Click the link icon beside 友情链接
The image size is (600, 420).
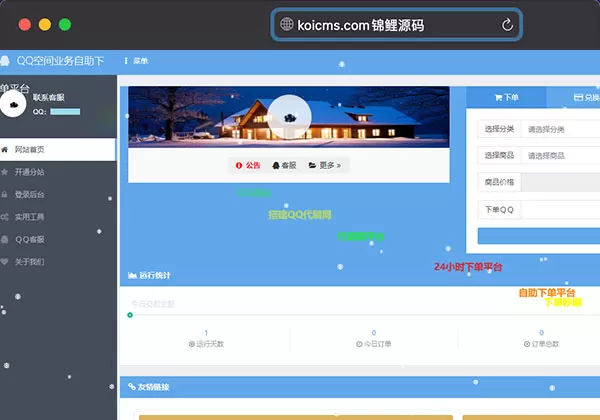coord(132,387)
